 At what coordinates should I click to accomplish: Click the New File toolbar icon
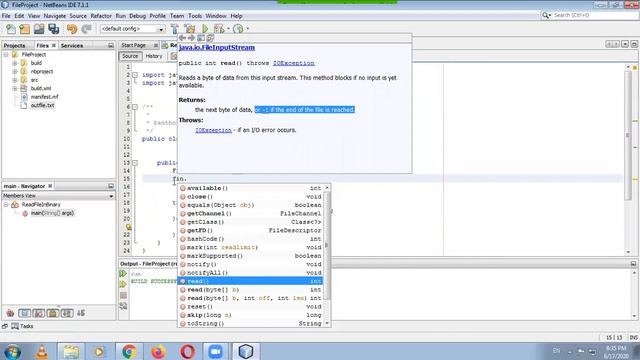pos(11,29)
